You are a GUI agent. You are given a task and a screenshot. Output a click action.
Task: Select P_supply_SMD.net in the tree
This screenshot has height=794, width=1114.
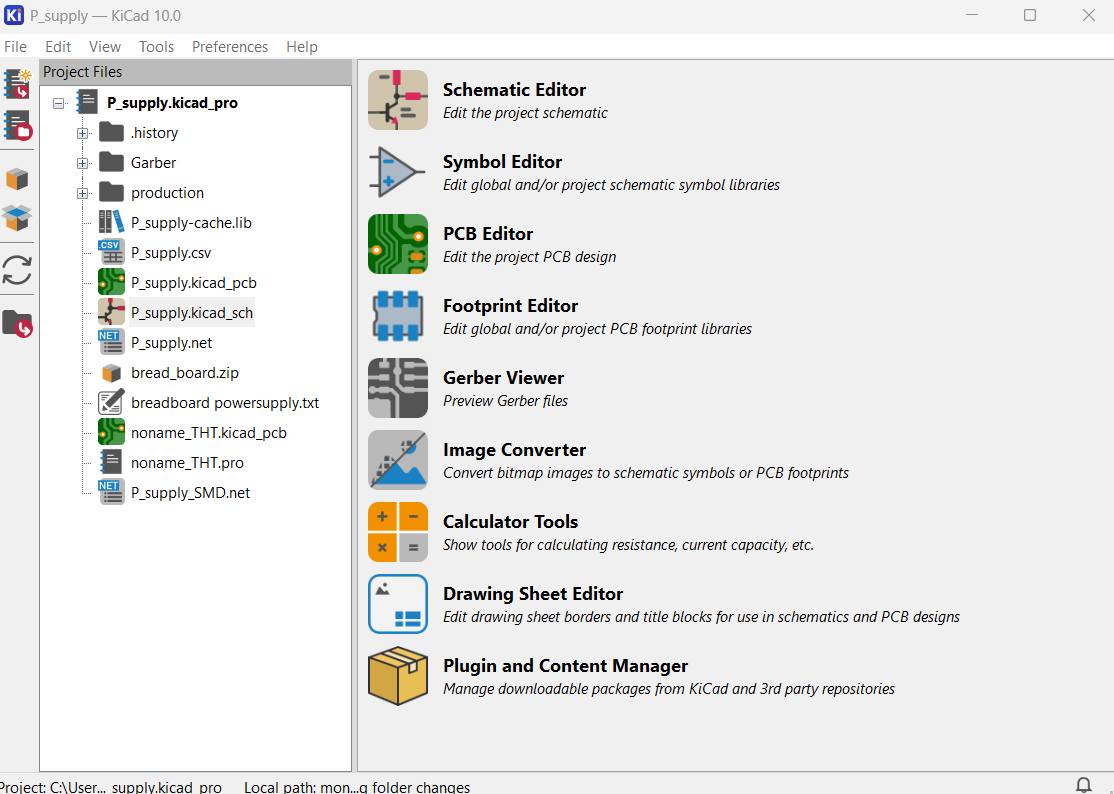[x=190, y=493]
